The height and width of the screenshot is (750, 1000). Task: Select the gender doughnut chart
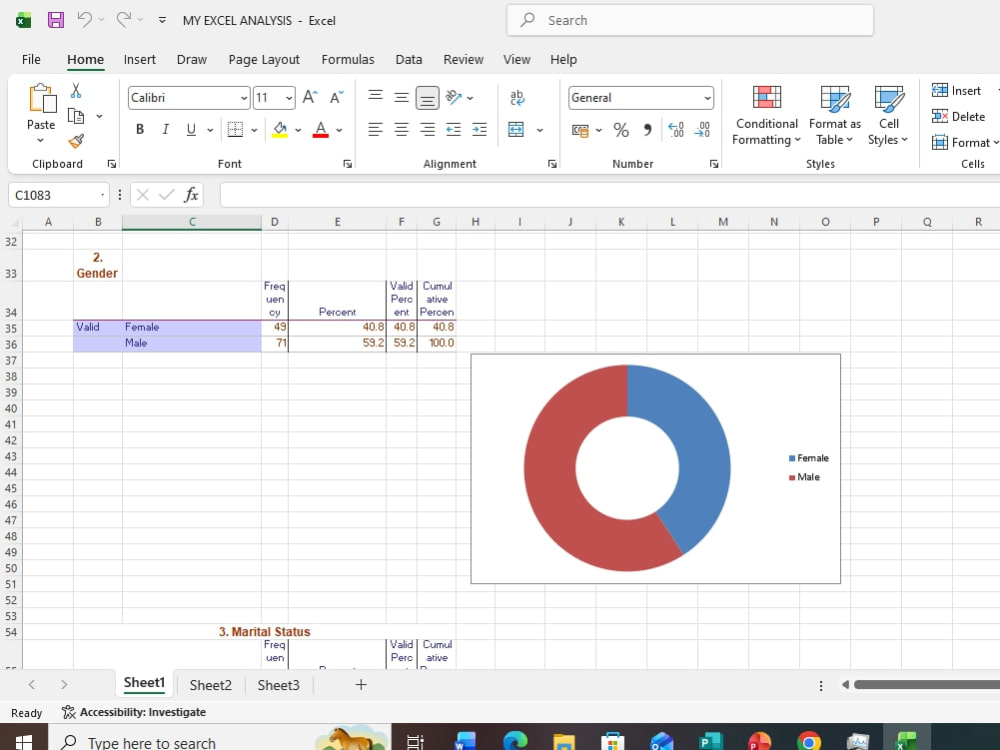656,469
